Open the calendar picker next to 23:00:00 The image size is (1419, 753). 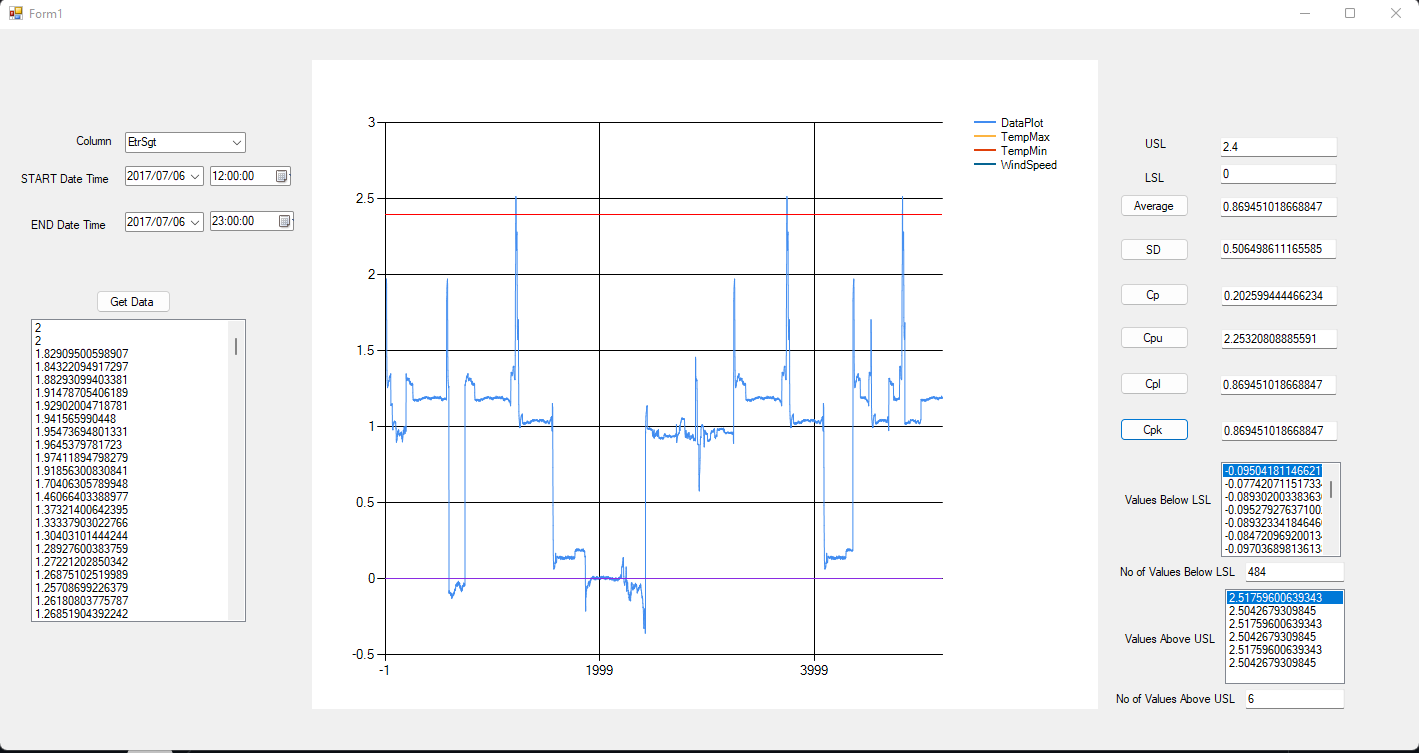284,220
